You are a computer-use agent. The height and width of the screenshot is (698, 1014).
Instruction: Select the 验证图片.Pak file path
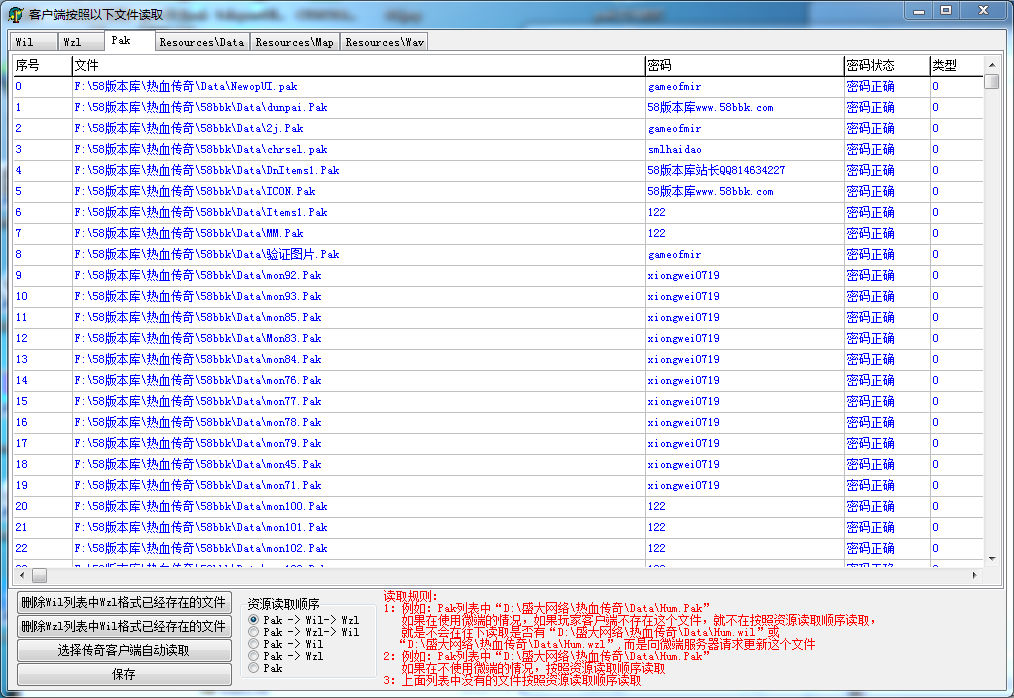(x=207, y=254)
